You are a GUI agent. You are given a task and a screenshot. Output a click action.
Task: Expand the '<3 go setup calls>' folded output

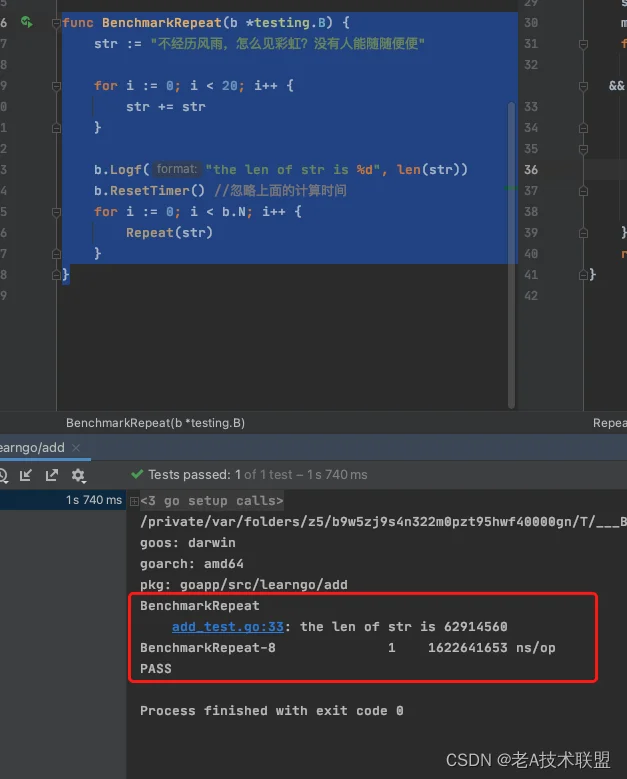(134, 501)
